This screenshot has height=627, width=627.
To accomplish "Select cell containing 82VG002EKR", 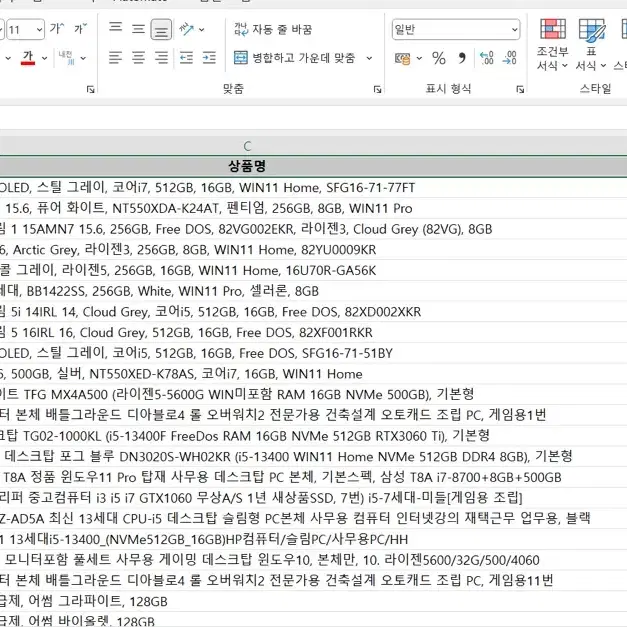I will coord(314,229).
